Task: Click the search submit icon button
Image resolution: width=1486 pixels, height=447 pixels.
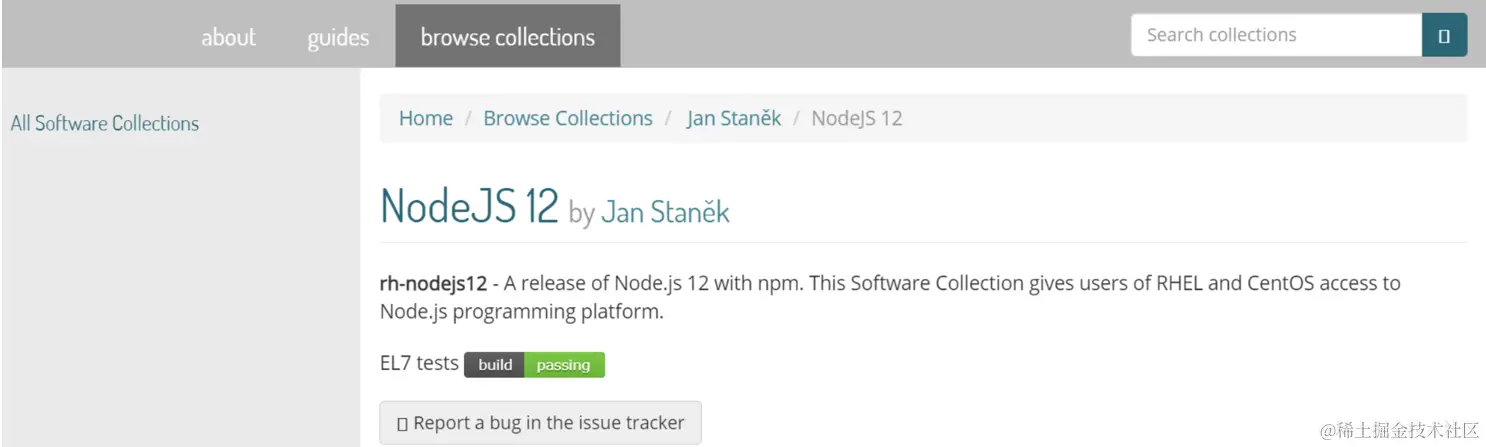Action: 1444,35
